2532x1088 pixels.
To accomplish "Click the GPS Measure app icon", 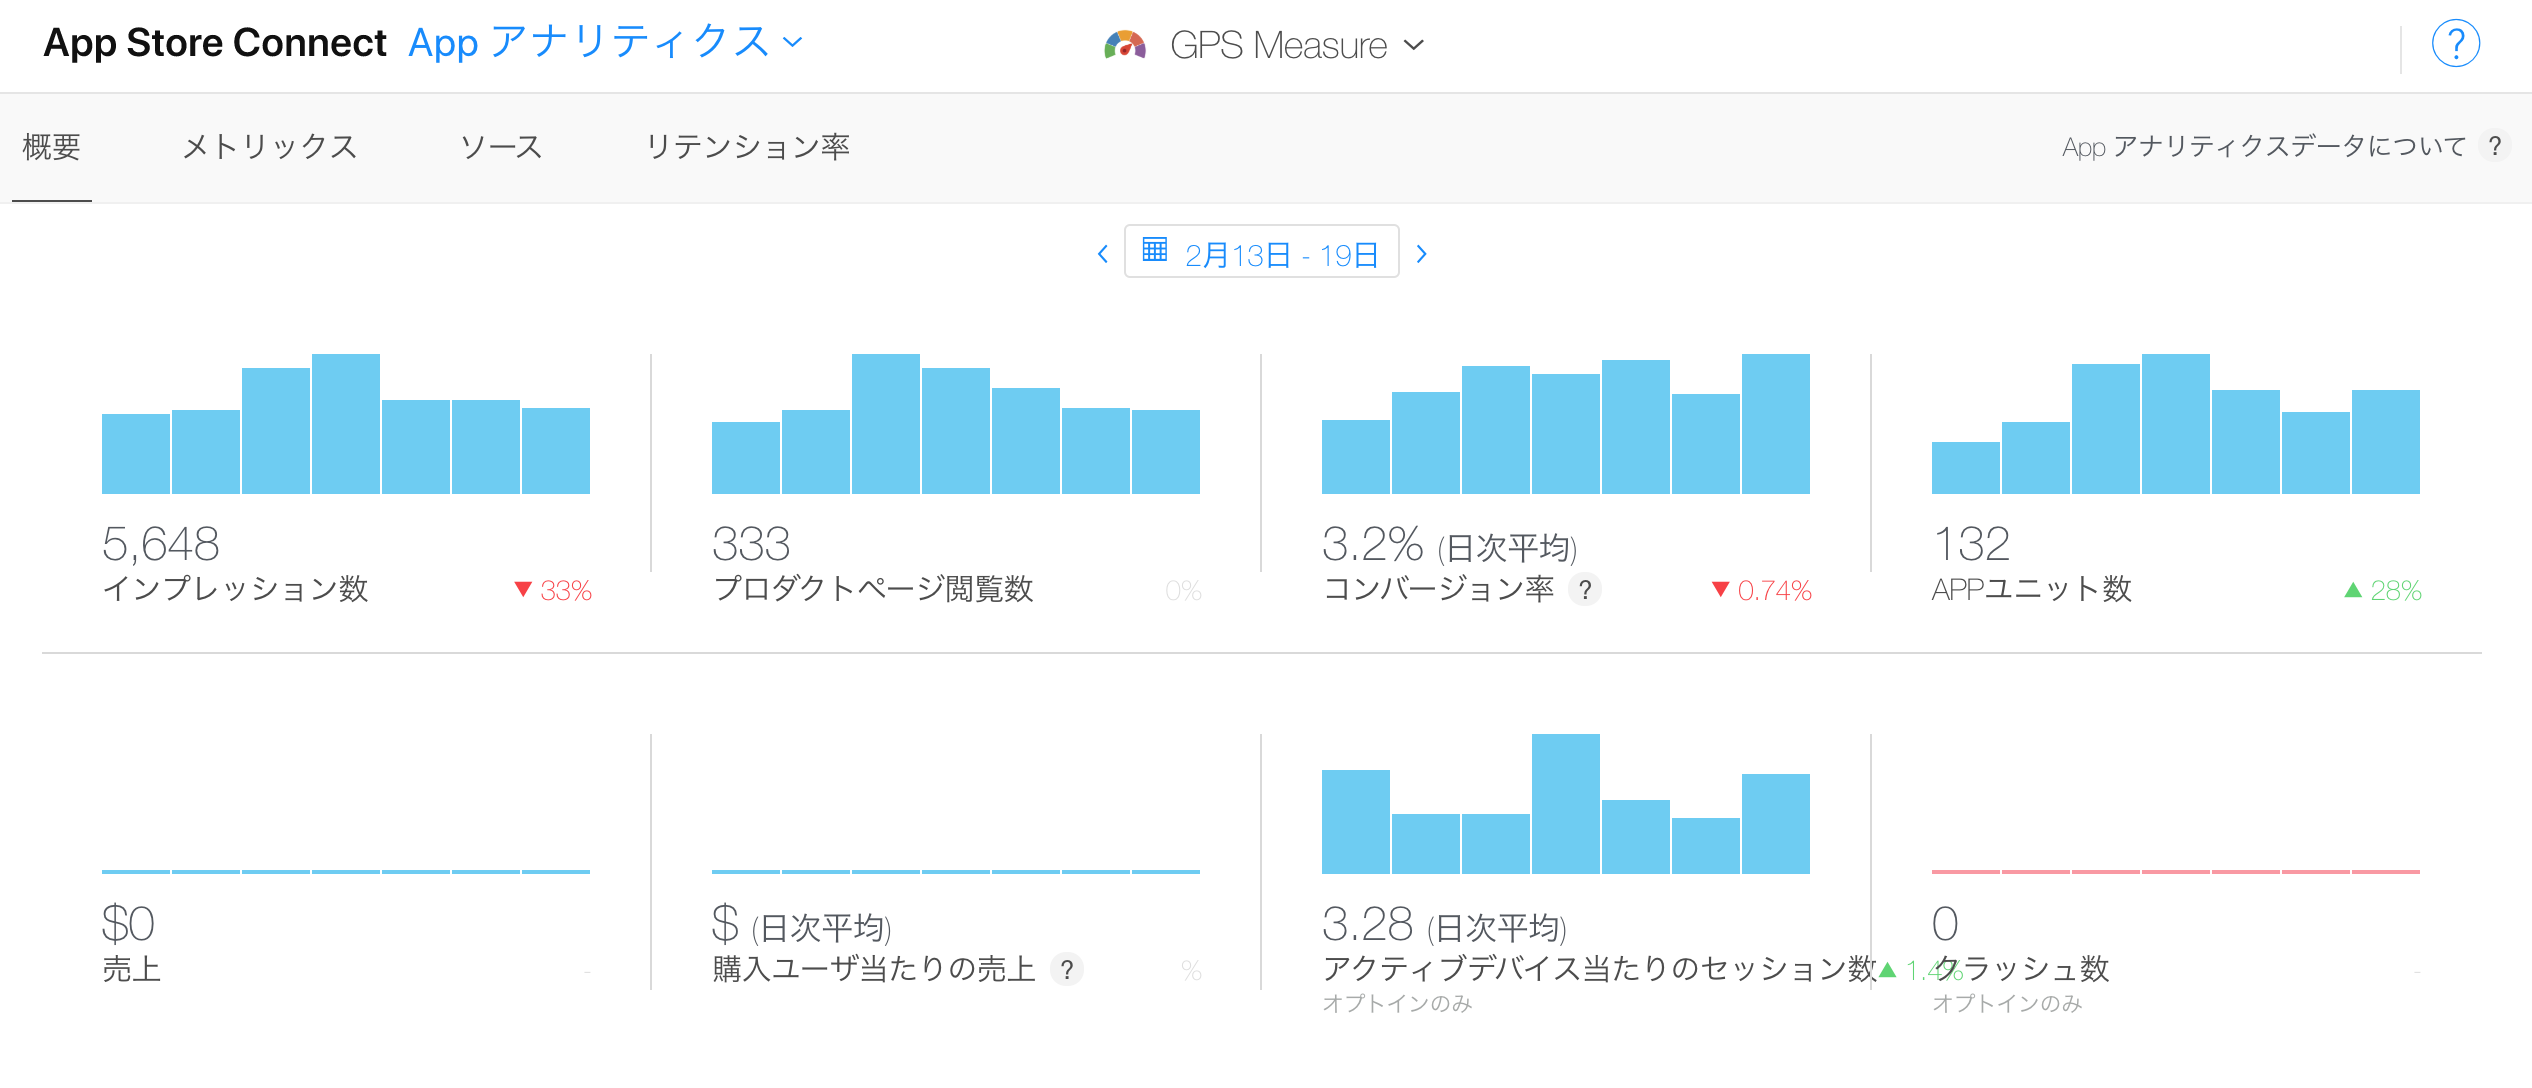I will click(1125, 45).
